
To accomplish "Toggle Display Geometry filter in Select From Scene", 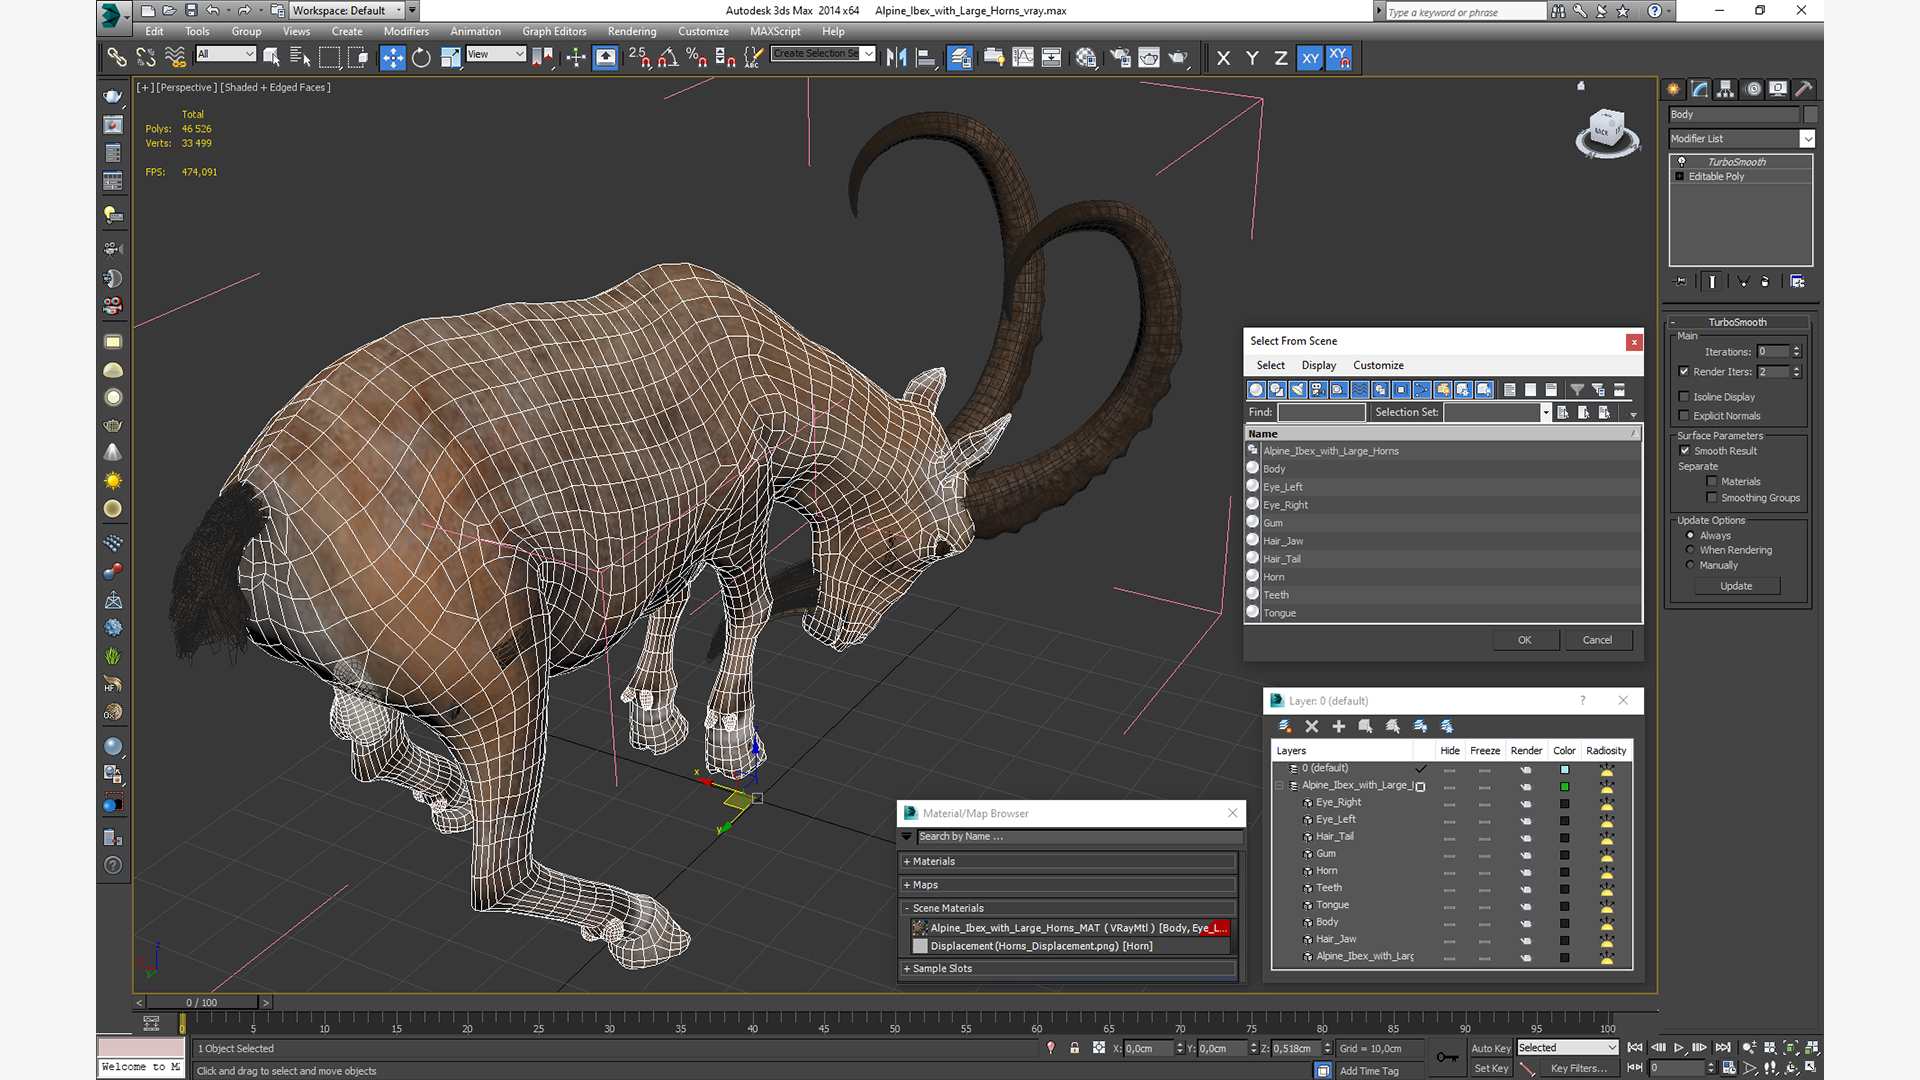I will coord(1256,390).
